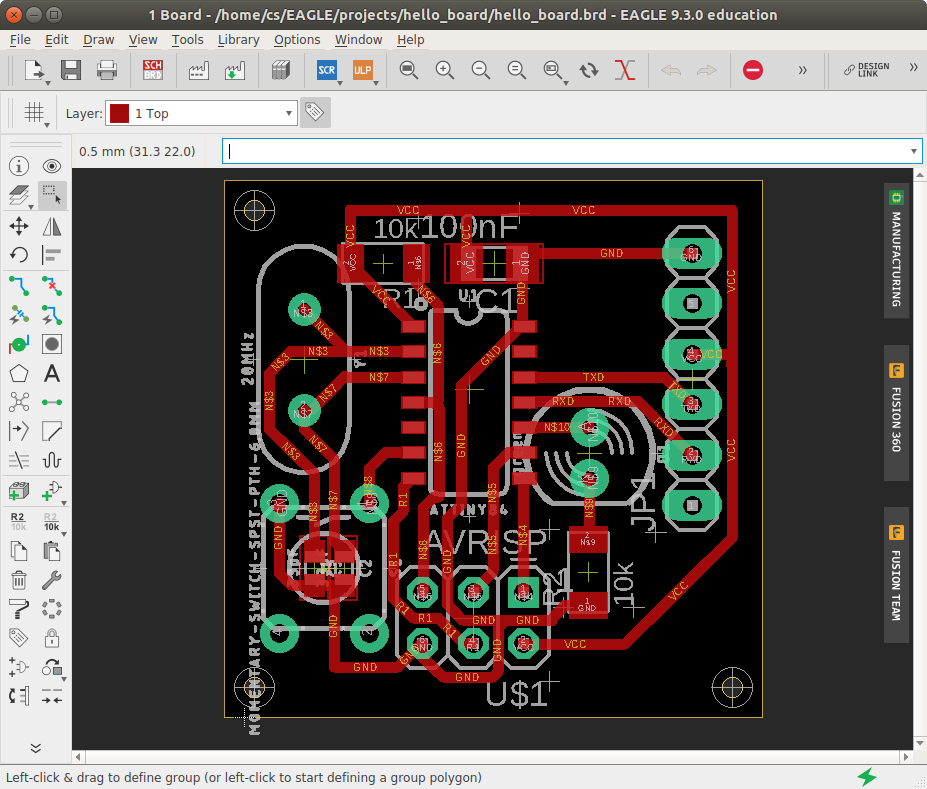Select the Paint roller tool

(19, 609)
